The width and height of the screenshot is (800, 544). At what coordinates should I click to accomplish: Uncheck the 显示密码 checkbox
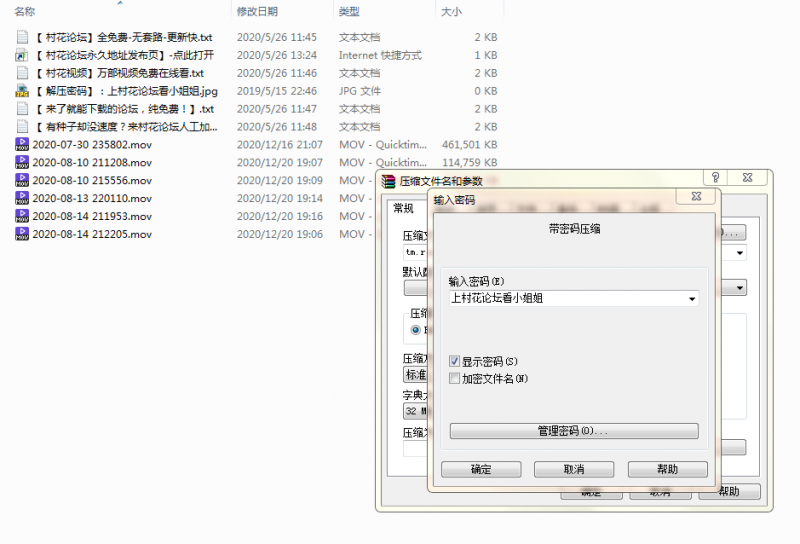[455, 361]
